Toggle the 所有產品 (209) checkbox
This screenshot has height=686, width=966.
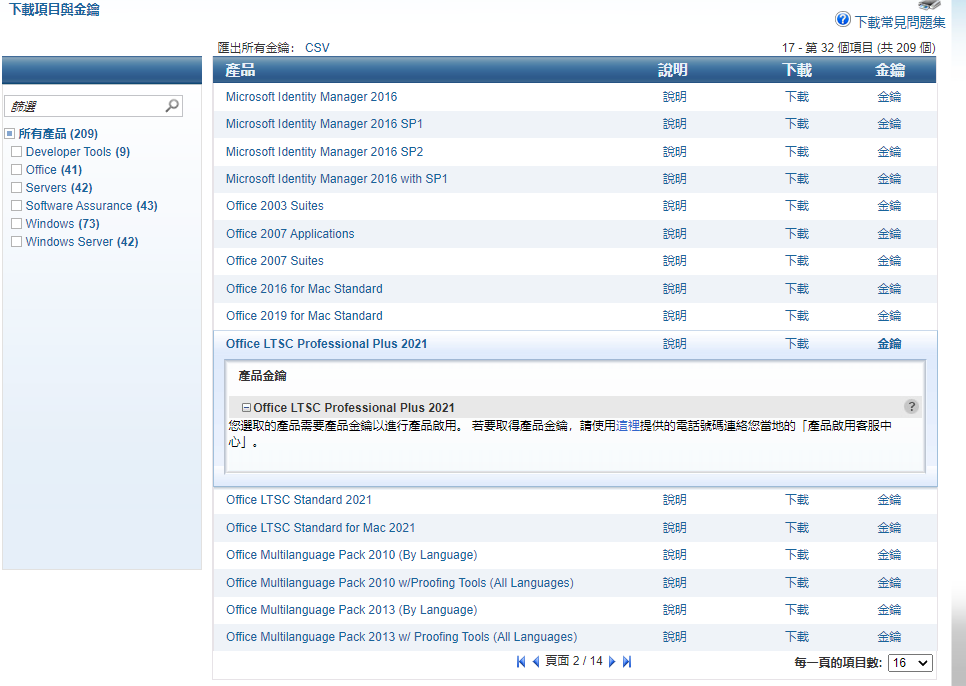tap(9, 134)
